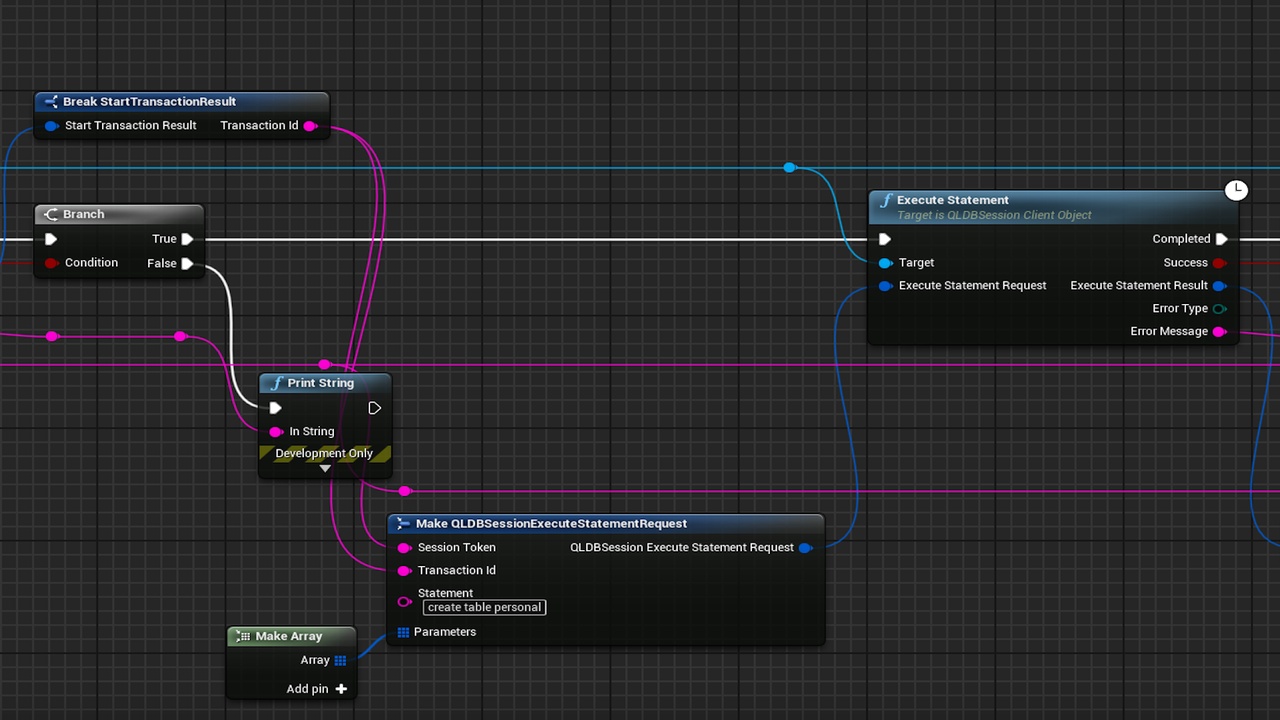
Task: Click the In String pin on Print String
Action: click(x=276, y=432)
